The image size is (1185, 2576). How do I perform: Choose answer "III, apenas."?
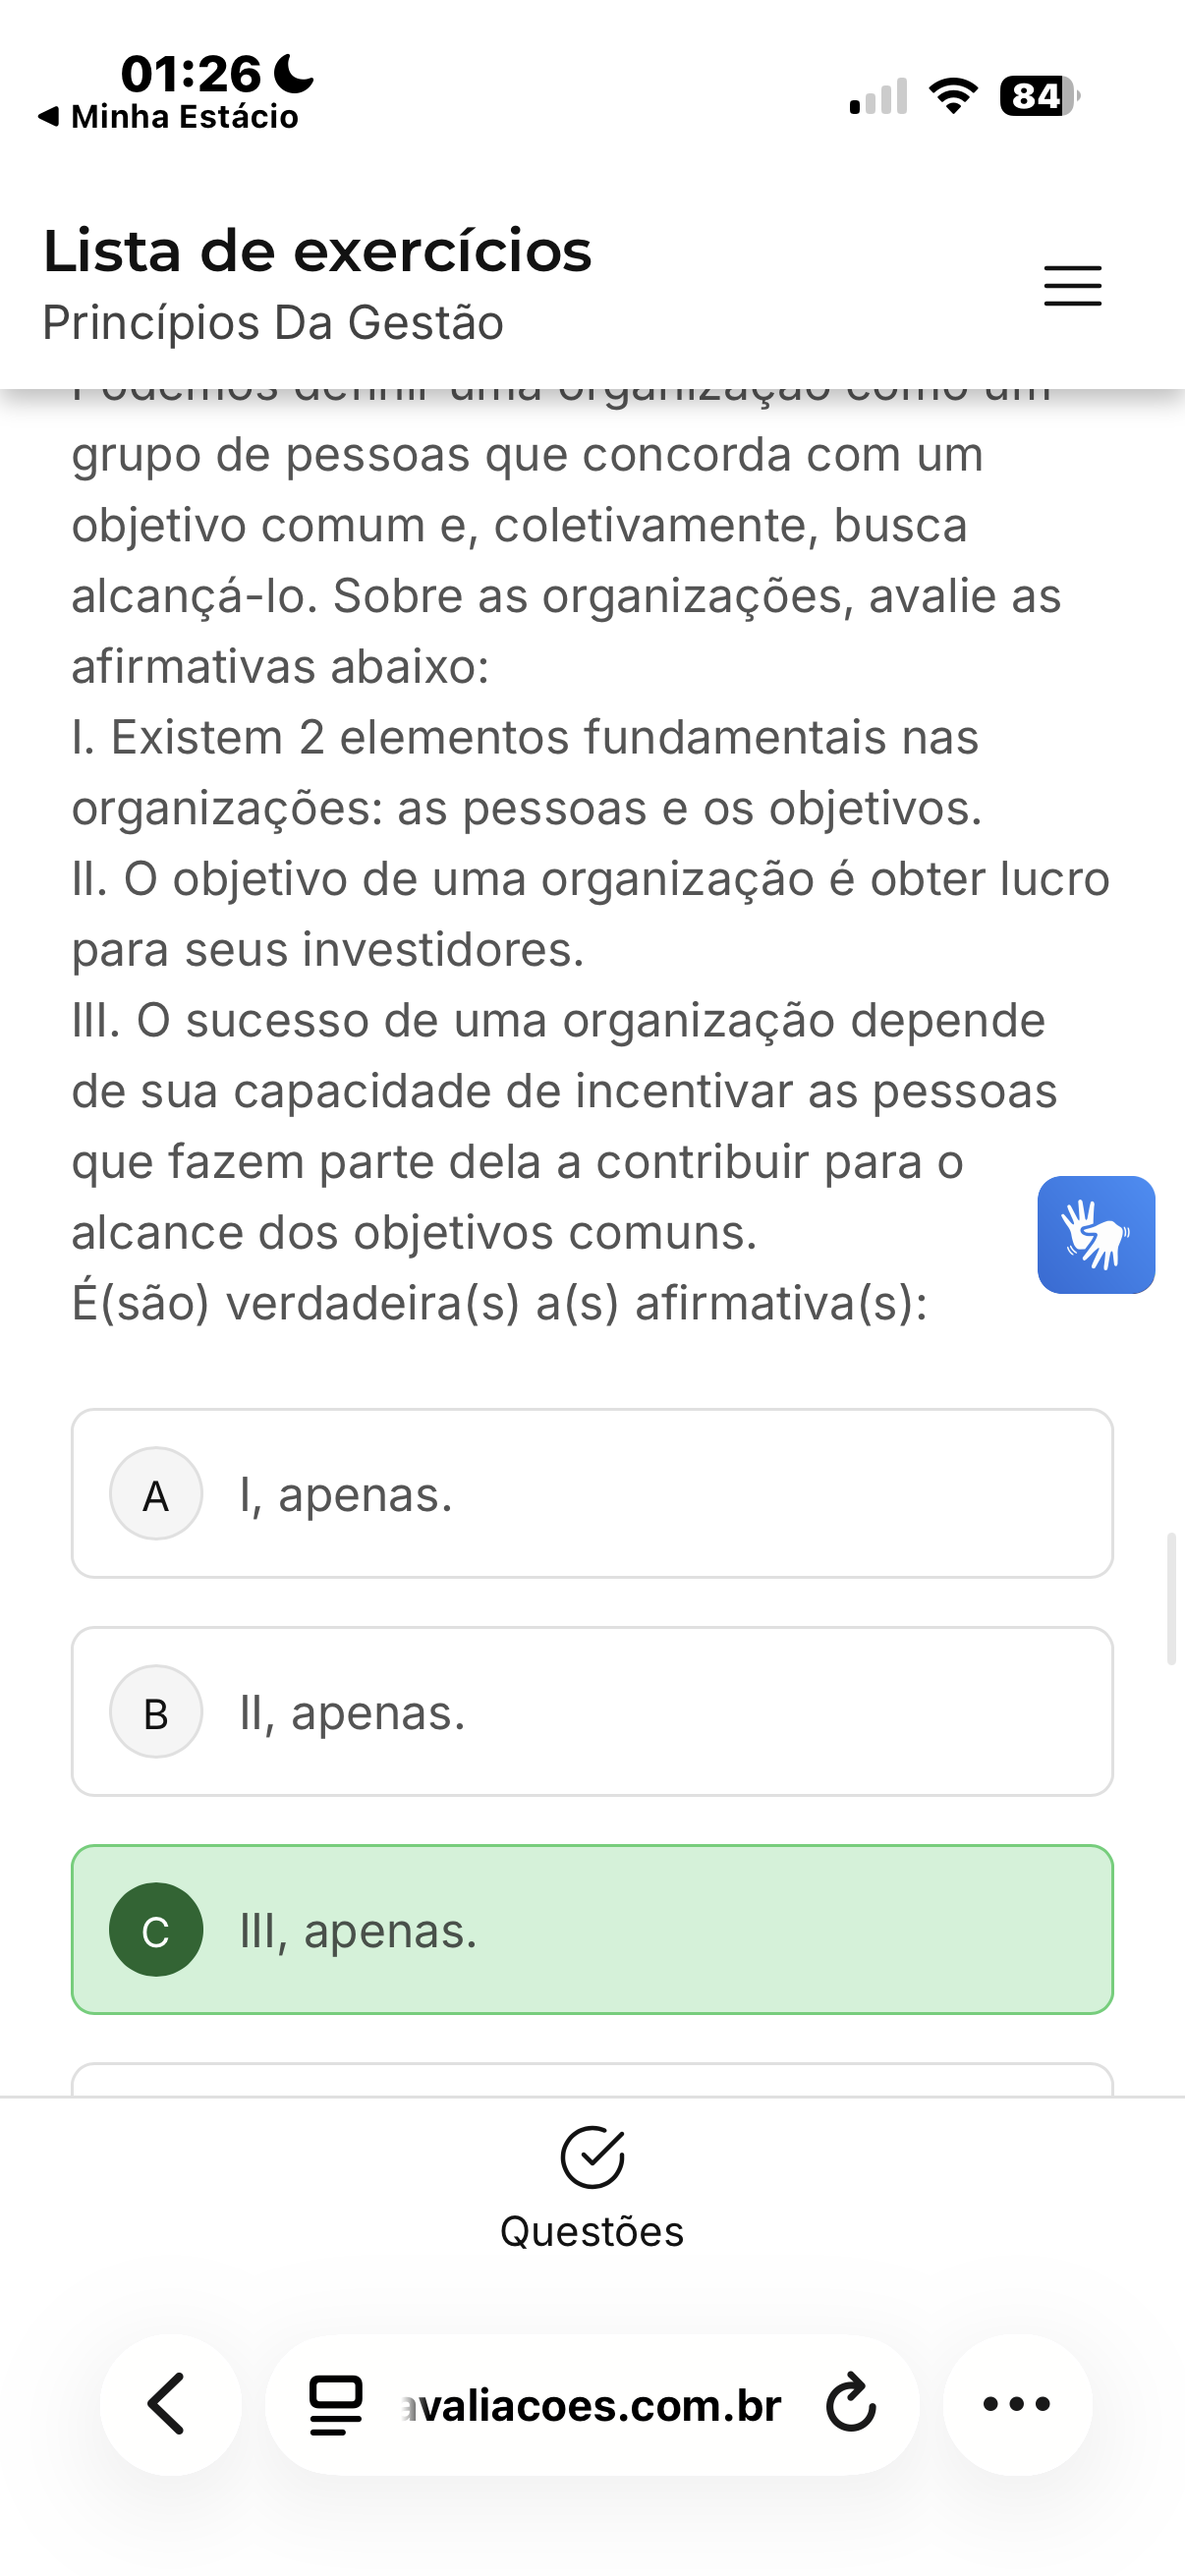(x=359, y=1931)
